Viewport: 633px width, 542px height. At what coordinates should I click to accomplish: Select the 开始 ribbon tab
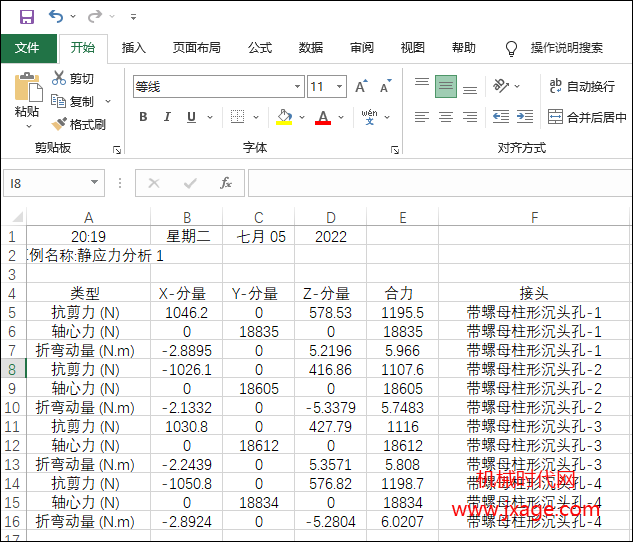(x=83, y=48)
